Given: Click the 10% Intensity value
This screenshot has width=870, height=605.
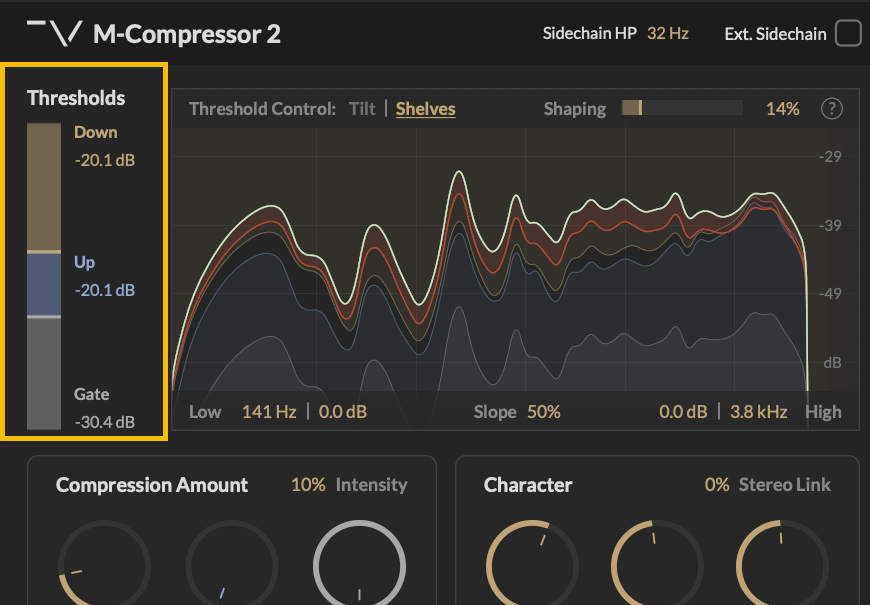Looking at the screenshot, I should [x=308, y=485].
